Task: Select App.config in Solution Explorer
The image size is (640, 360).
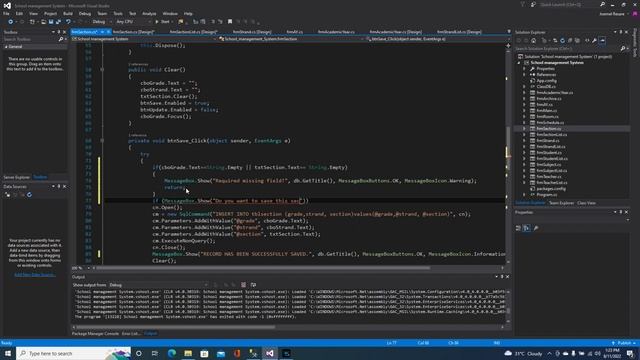Action: (546, 81)
